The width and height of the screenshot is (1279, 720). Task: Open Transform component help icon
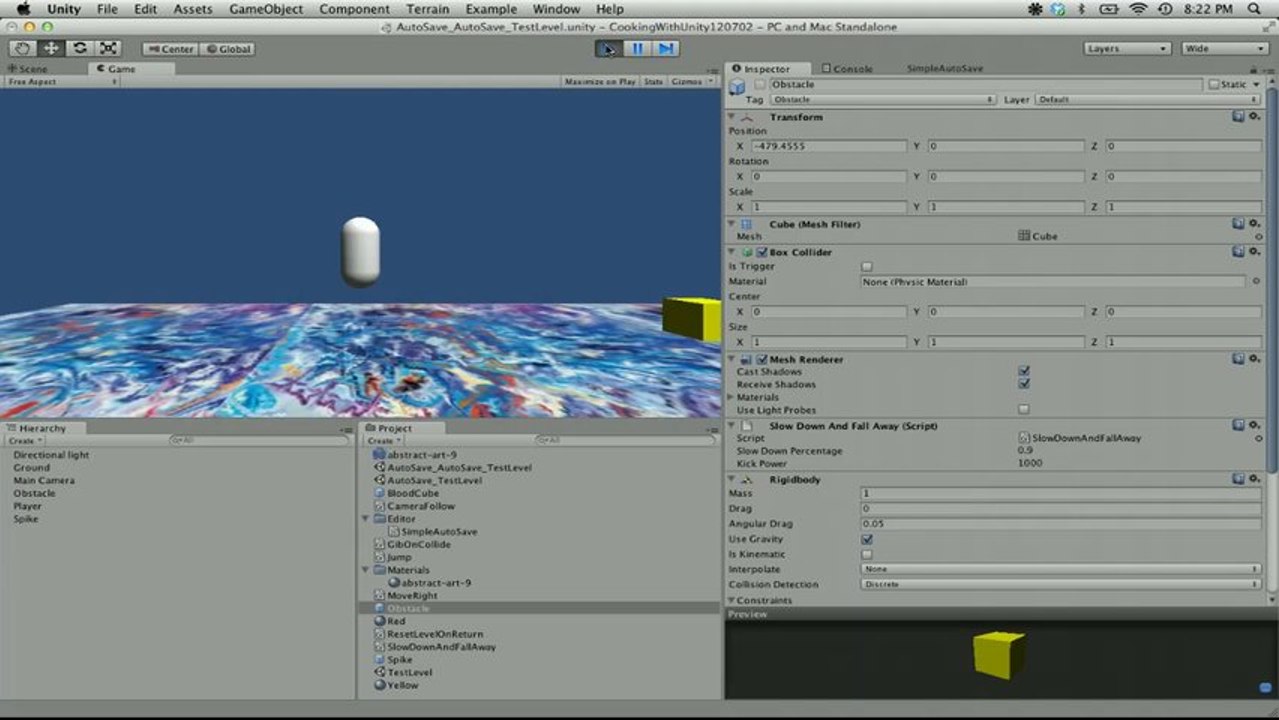point(1238,117)
